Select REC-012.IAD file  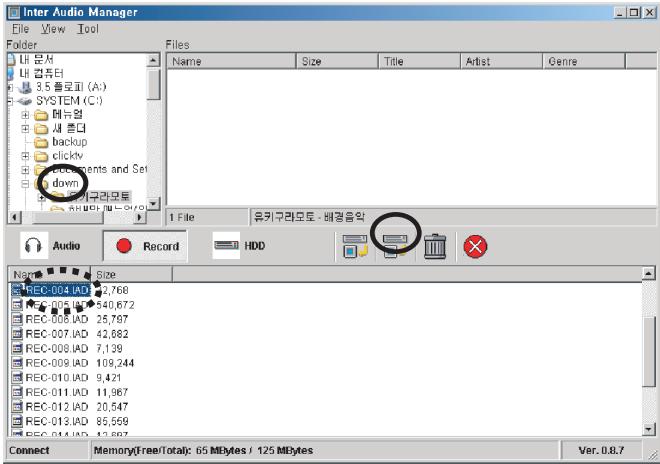click(x=57, y=407)
